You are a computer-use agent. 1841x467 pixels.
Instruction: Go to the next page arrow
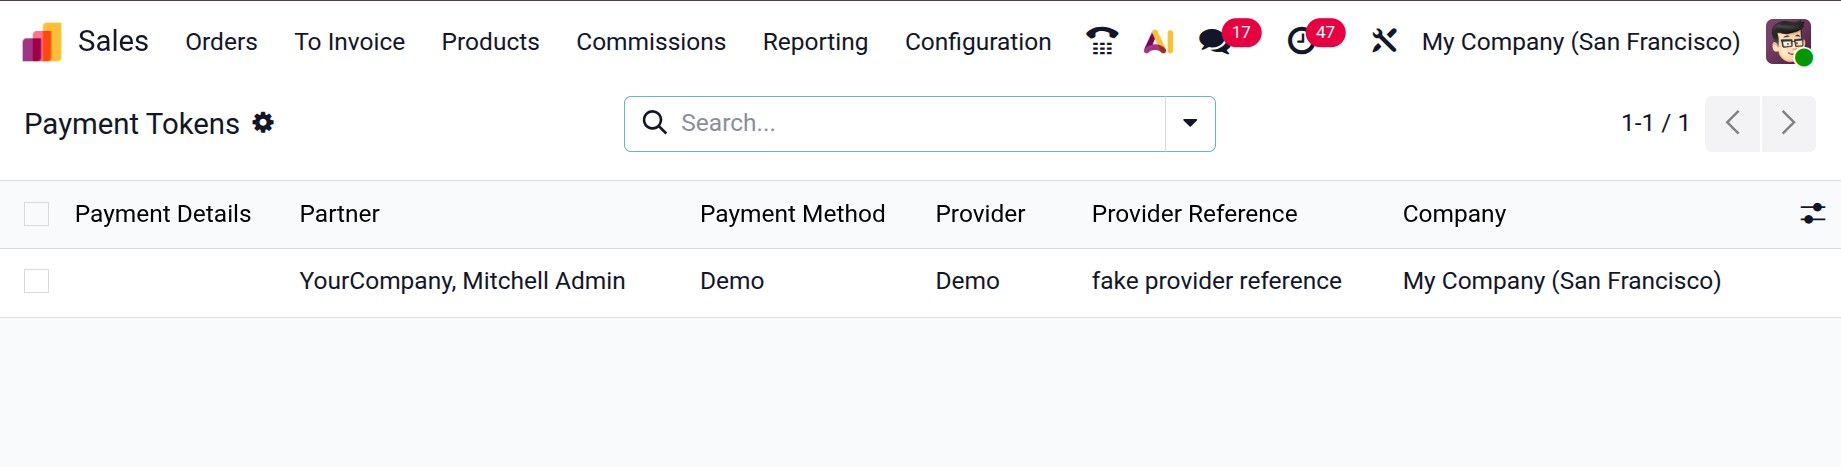1788,123
